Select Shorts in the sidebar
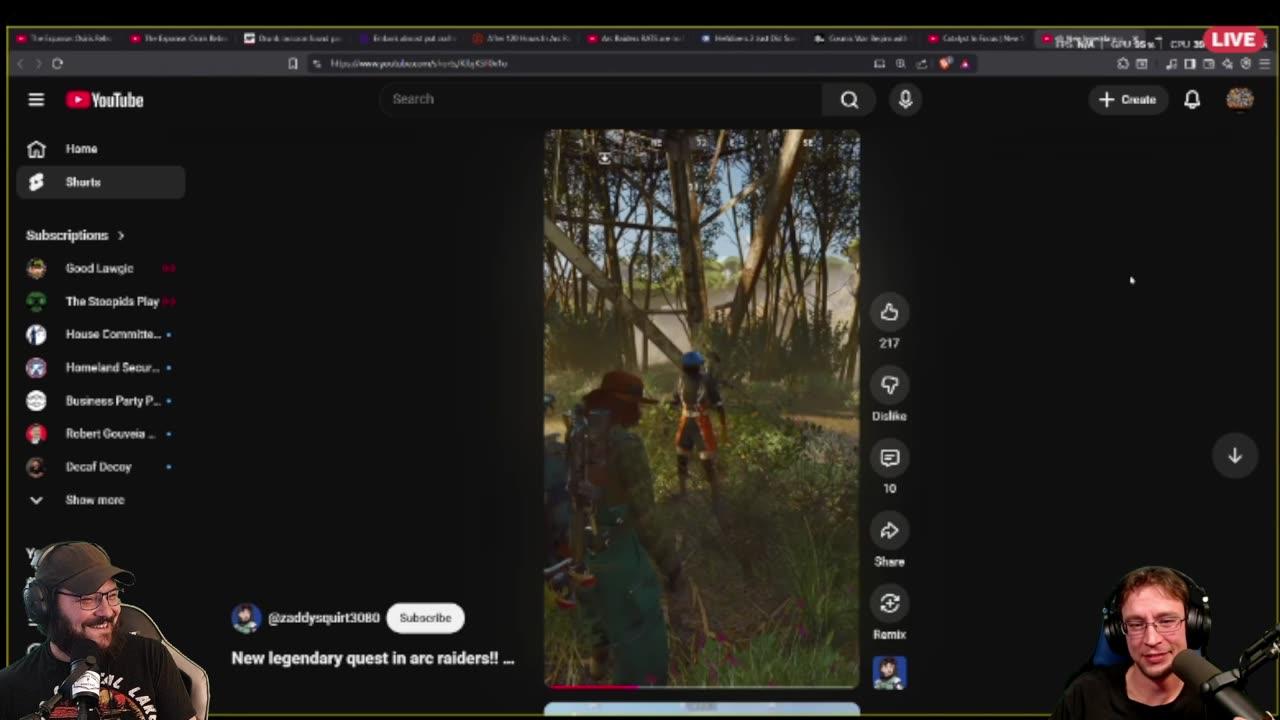 (83, 182)
